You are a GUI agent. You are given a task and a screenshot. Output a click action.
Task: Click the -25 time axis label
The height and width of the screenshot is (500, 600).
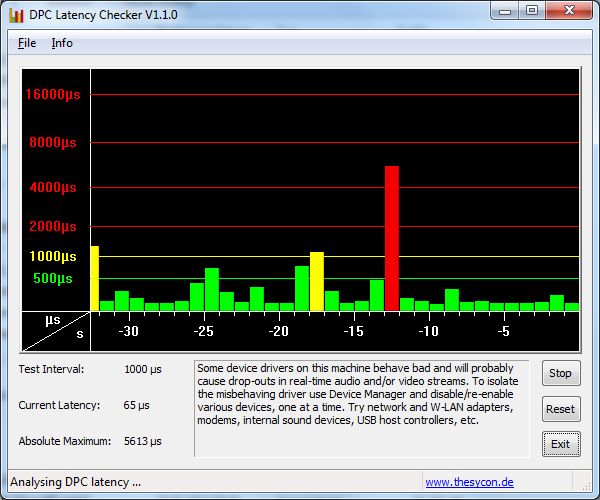point(204,331)
